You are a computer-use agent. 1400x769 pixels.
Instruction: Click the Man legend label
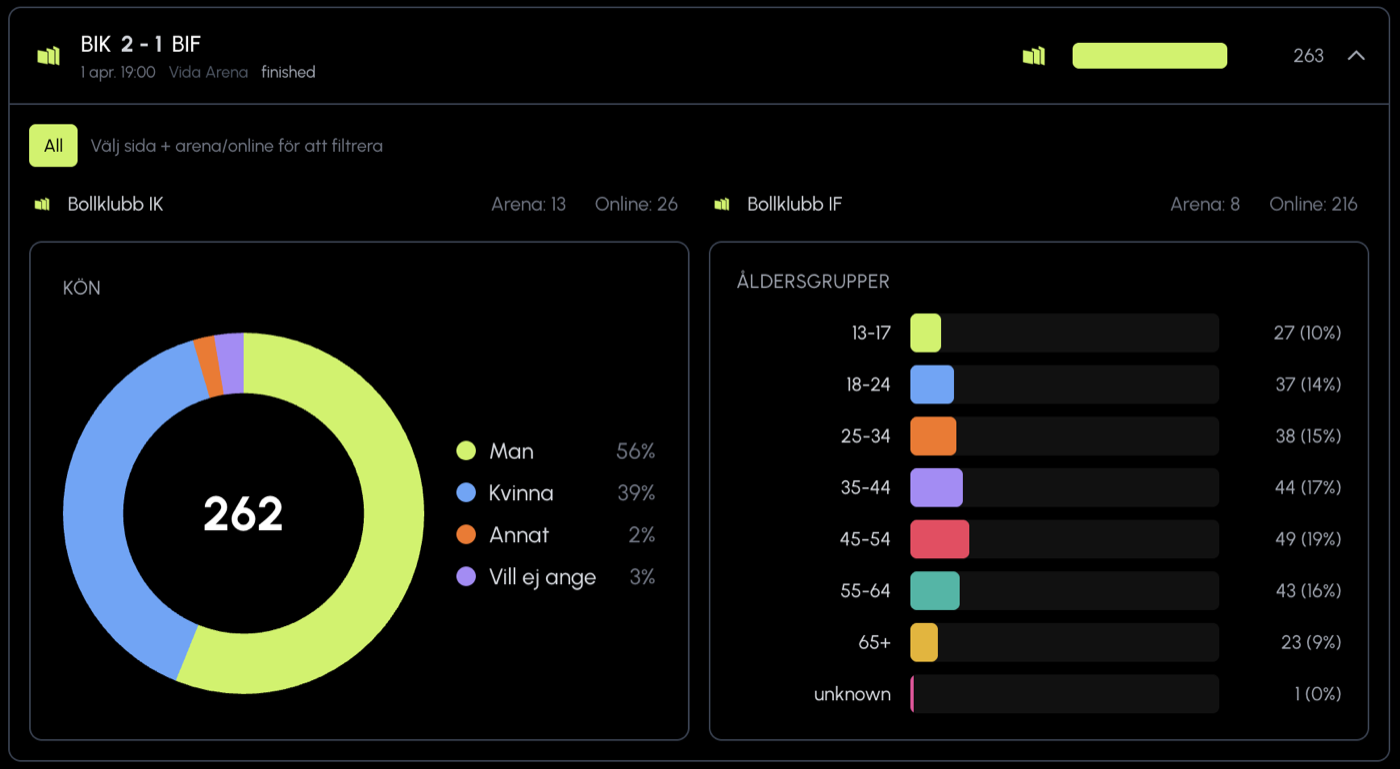tap(511, 451)
